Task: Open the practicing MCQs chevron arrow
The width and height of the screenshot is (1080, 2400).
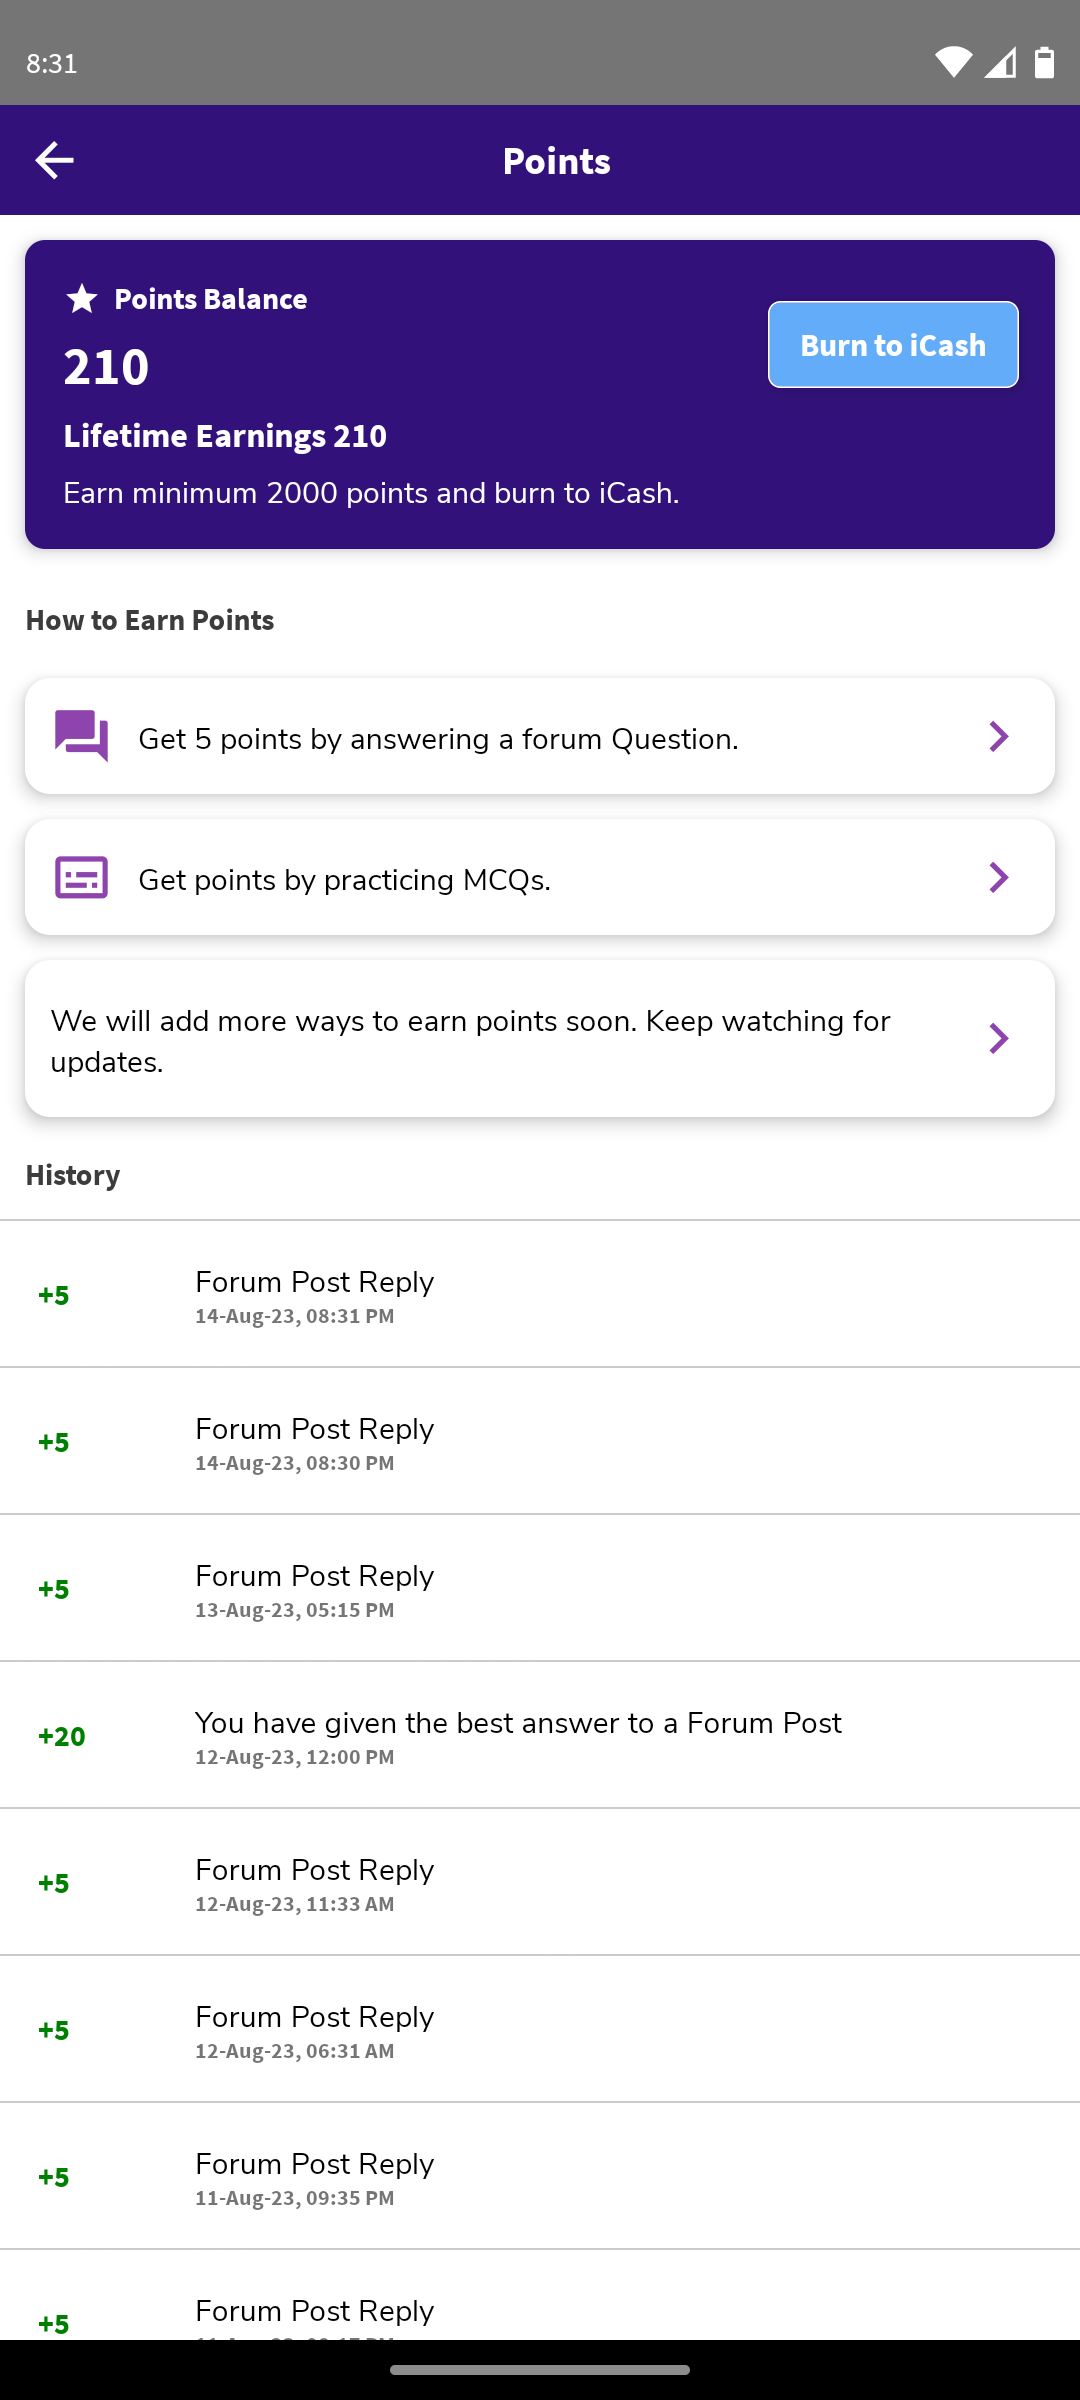Action: click(x=998, y=877)
